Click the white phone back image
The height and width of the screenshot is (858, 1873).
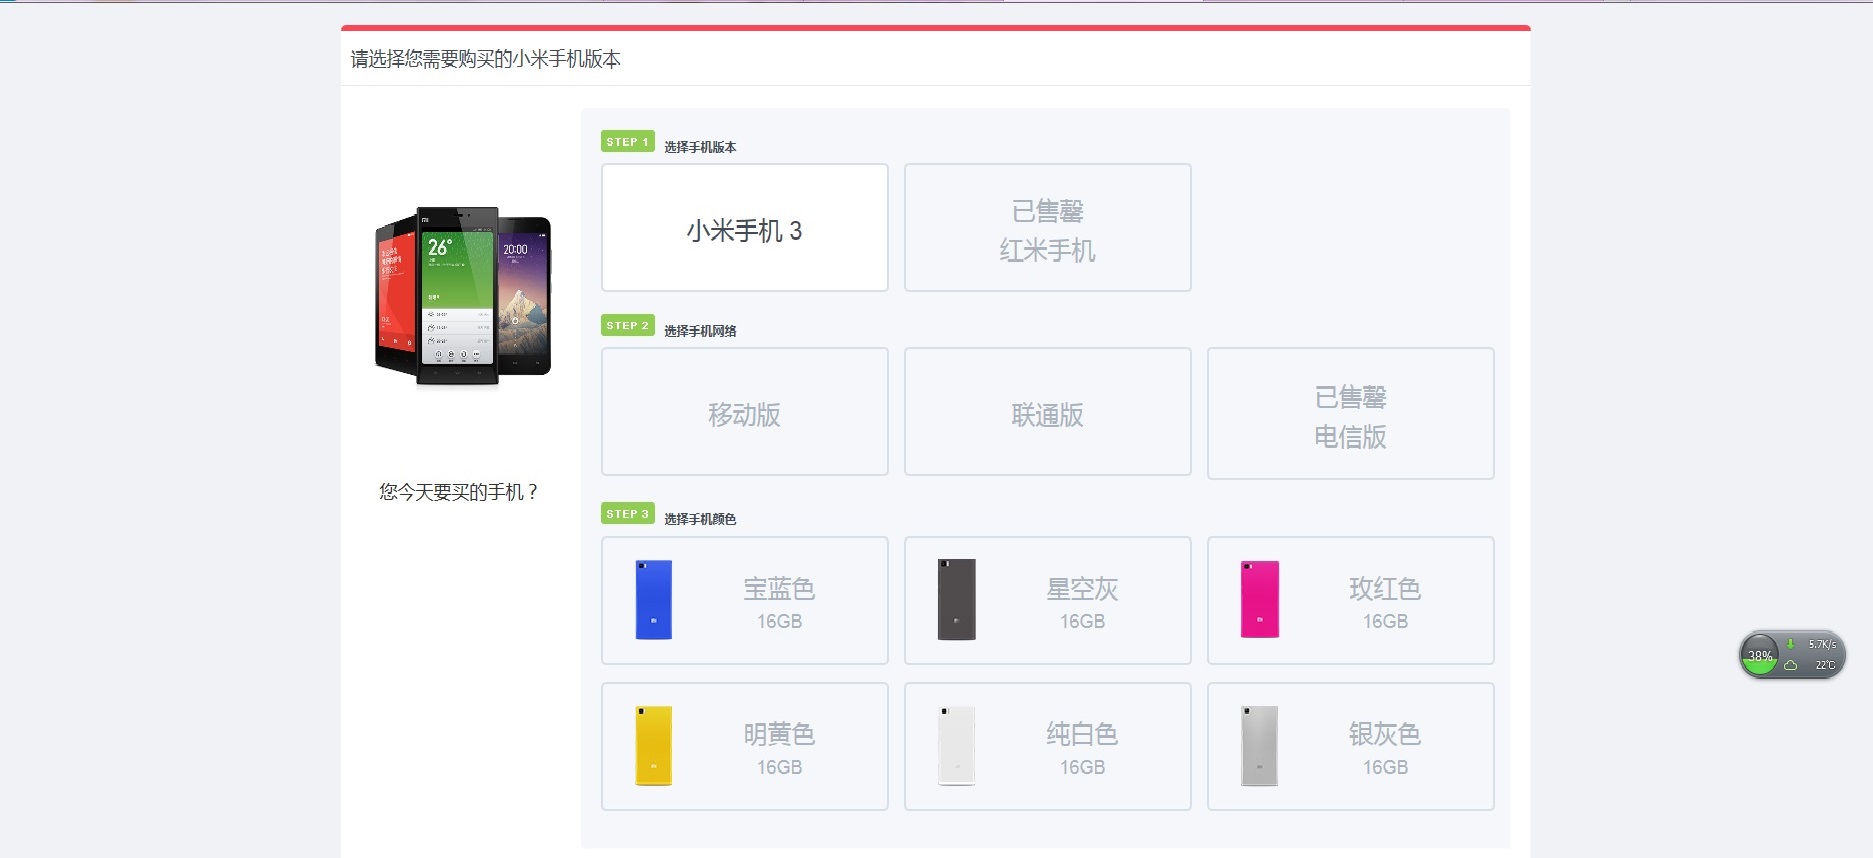coord(957,746)
